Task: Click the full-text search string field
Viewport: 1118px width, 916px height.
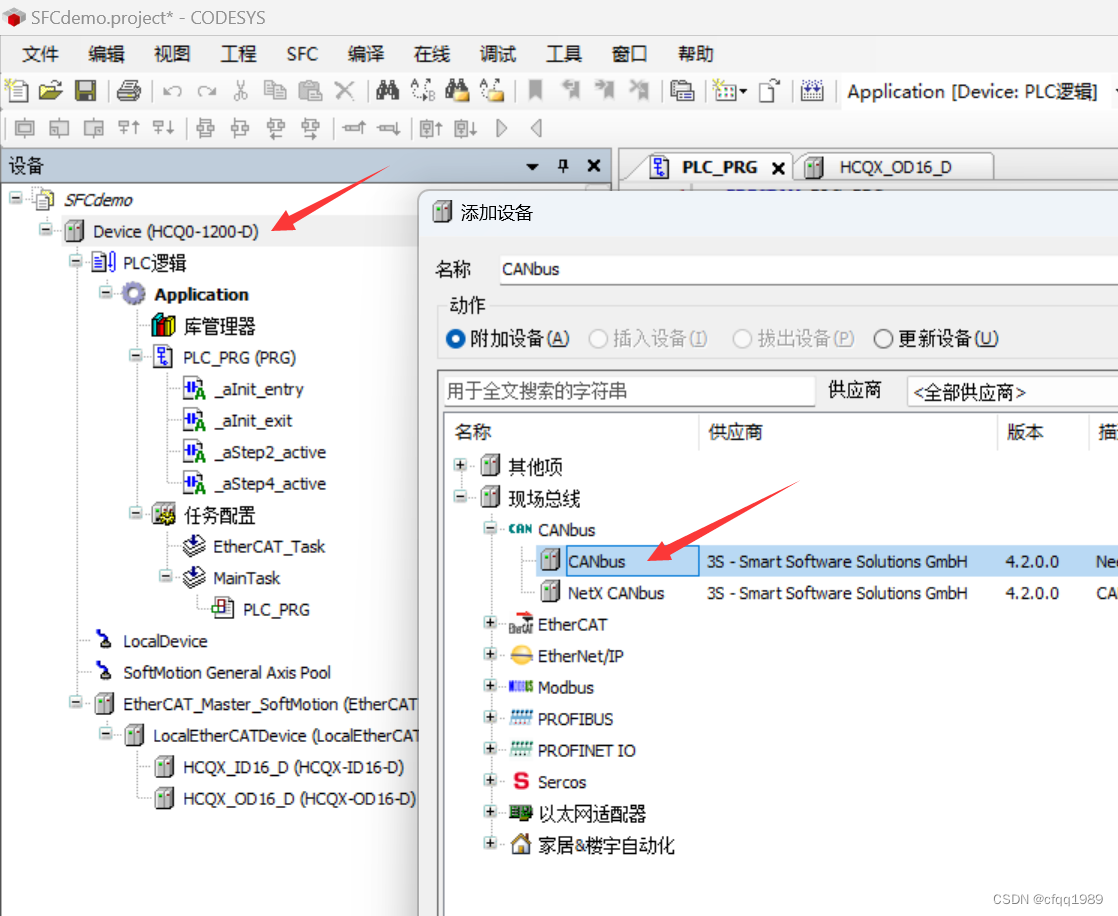Action: click(629, 391)
